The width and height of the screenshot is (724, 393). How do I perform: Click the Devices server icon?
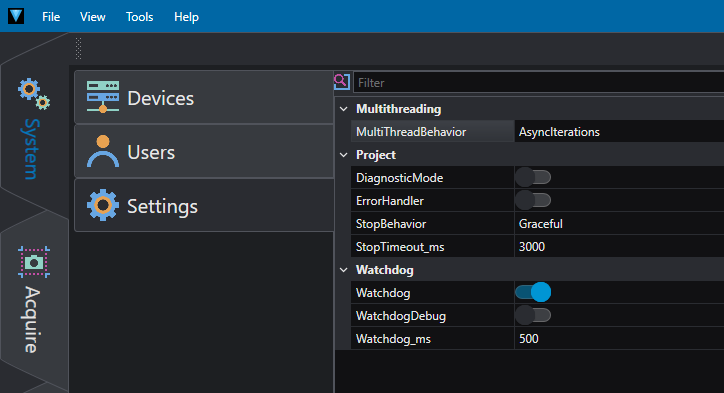click(103, 97)
